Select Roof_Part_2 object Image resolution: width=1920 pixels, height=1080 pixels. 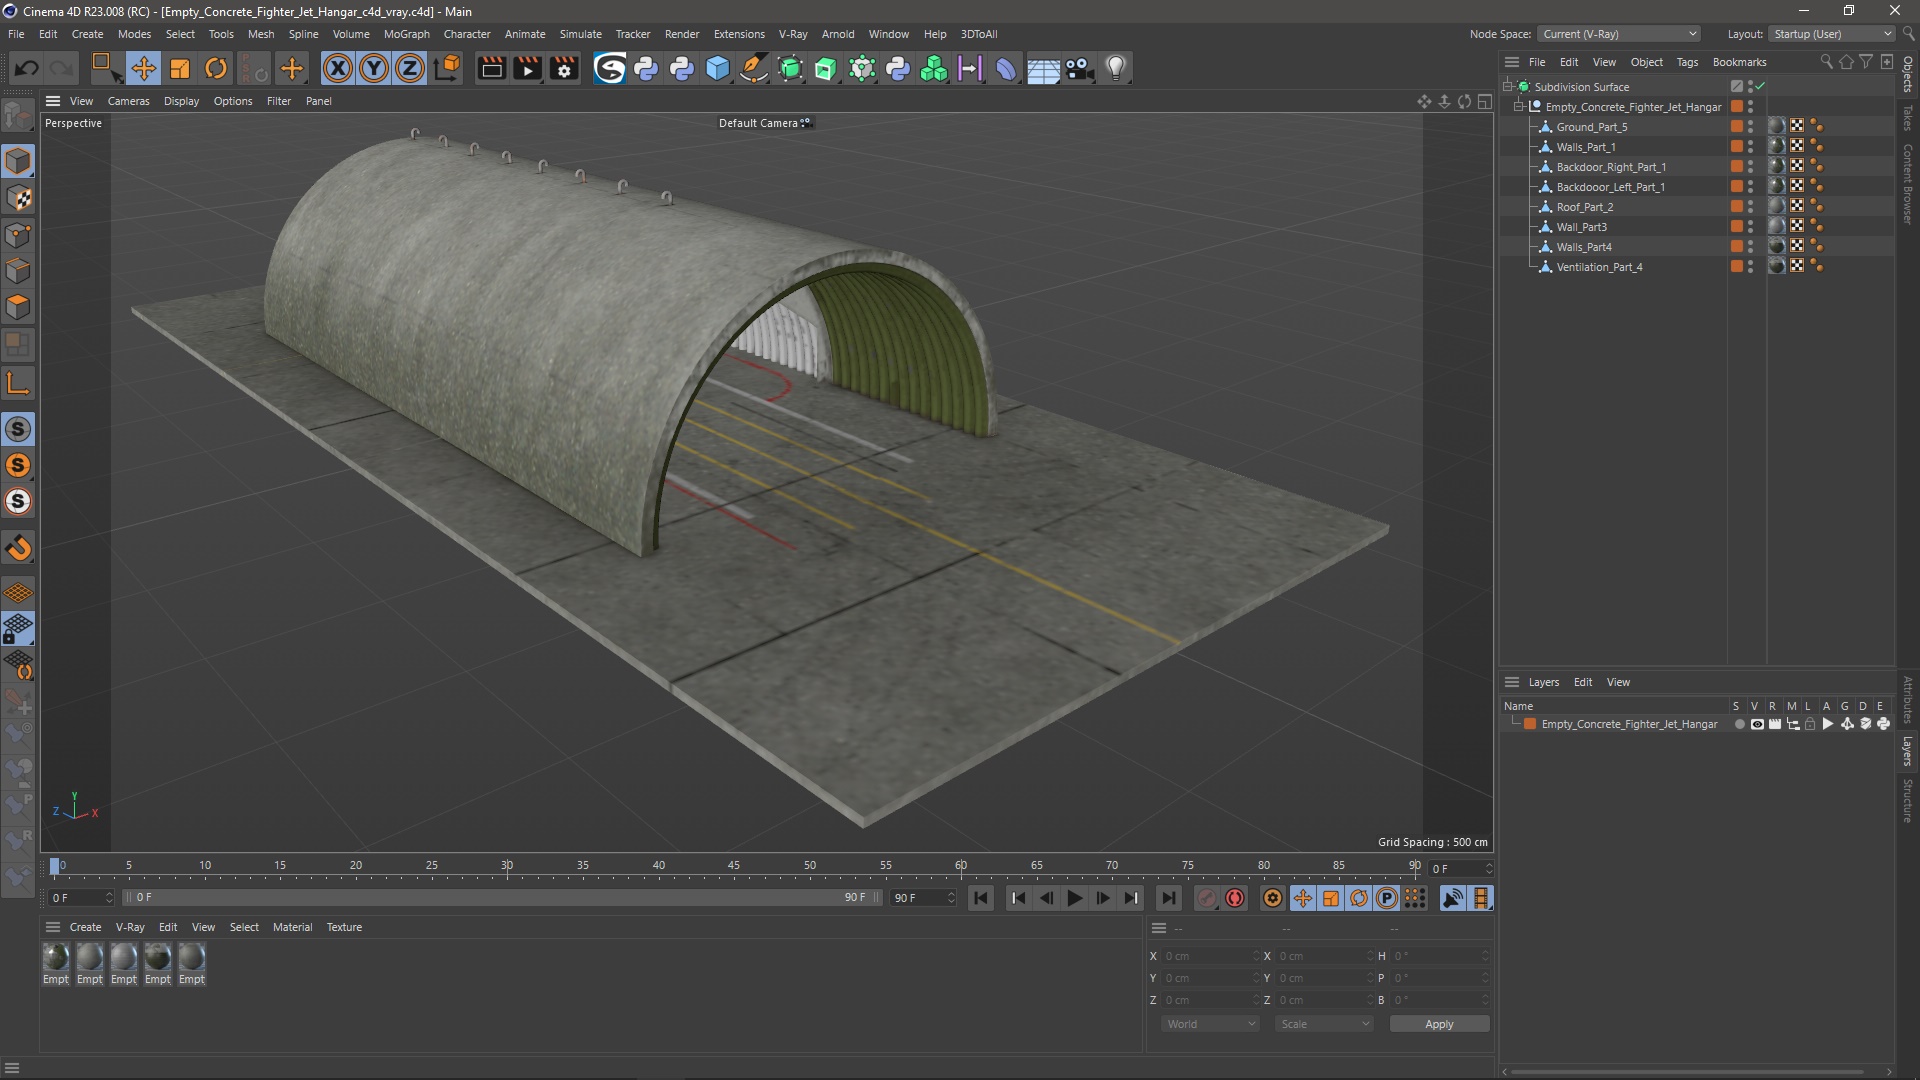(x=1584, y=207)
